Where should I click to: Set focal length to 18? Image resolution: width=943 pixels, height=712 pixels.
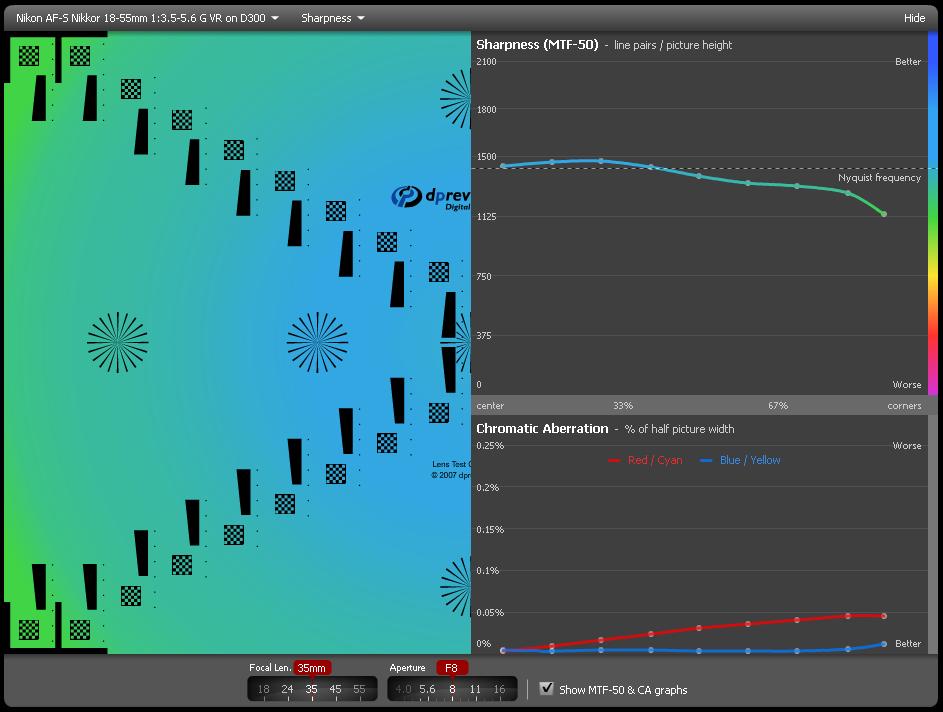pyautogui.click(x=263, y=689)
